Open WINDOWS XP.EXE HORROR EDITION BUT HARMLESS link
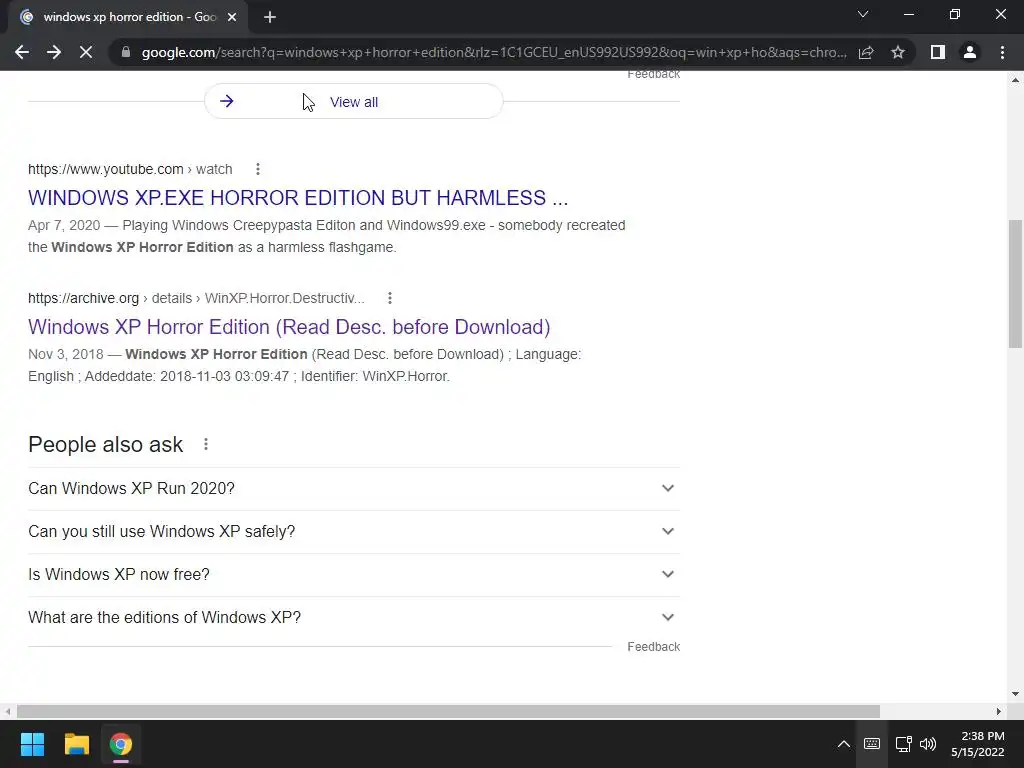This screenshot has width=1024, height=768. (x=298, y=198)
